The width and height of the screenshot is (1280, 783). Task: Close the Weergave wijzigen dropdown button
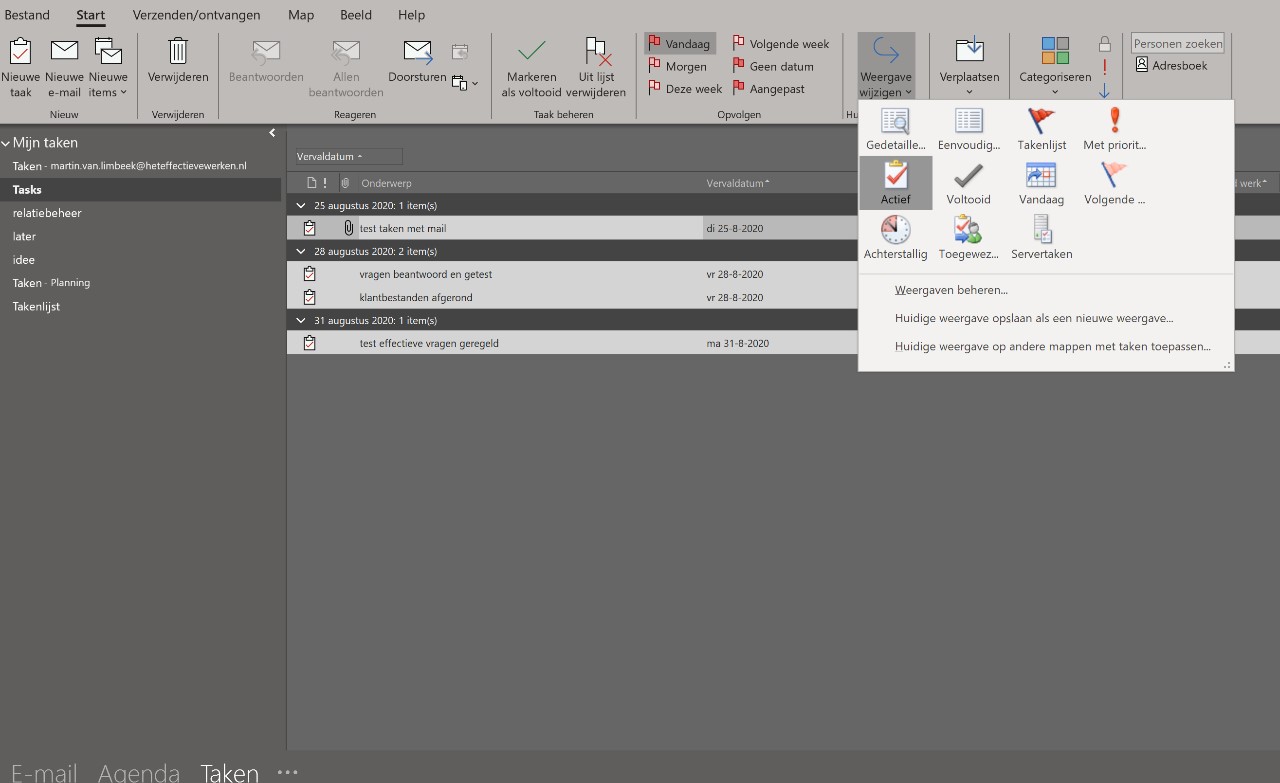(x=886, y=68)
